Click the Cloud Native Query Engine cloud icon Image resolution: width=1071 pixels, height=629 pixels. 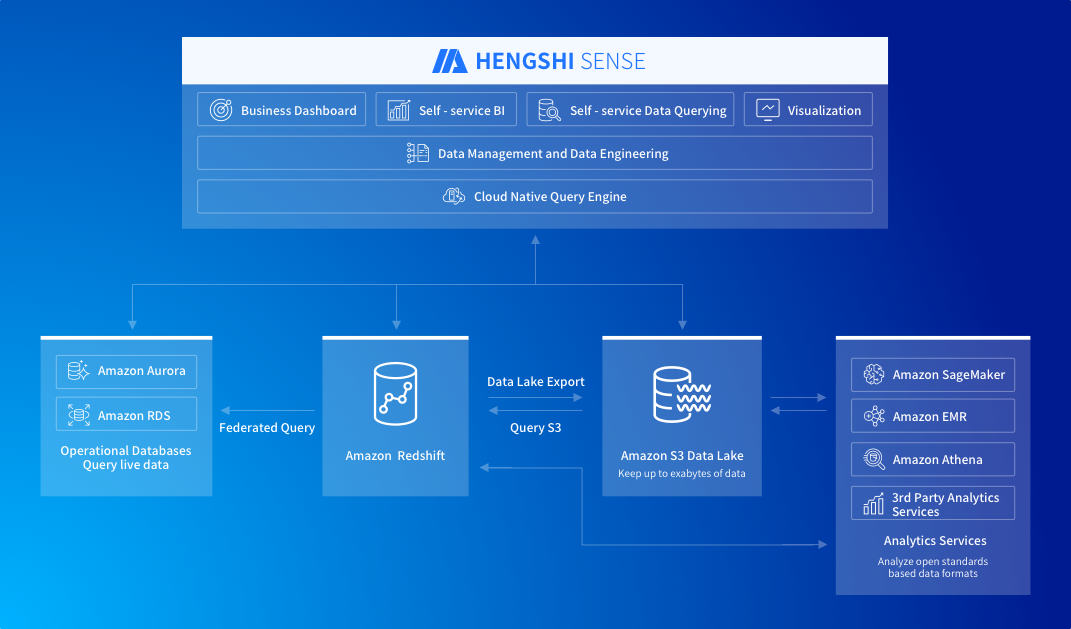point(454,197)
